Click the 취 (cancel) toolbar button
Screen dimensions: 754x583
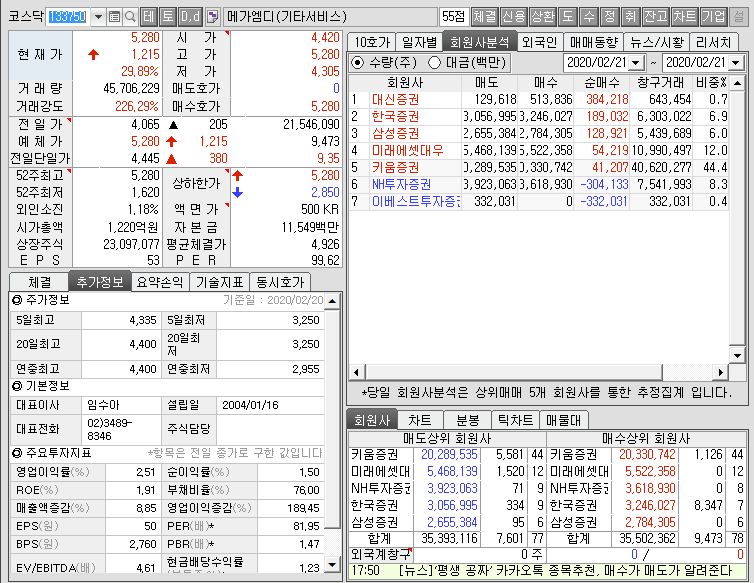click(x=630, y=17)
